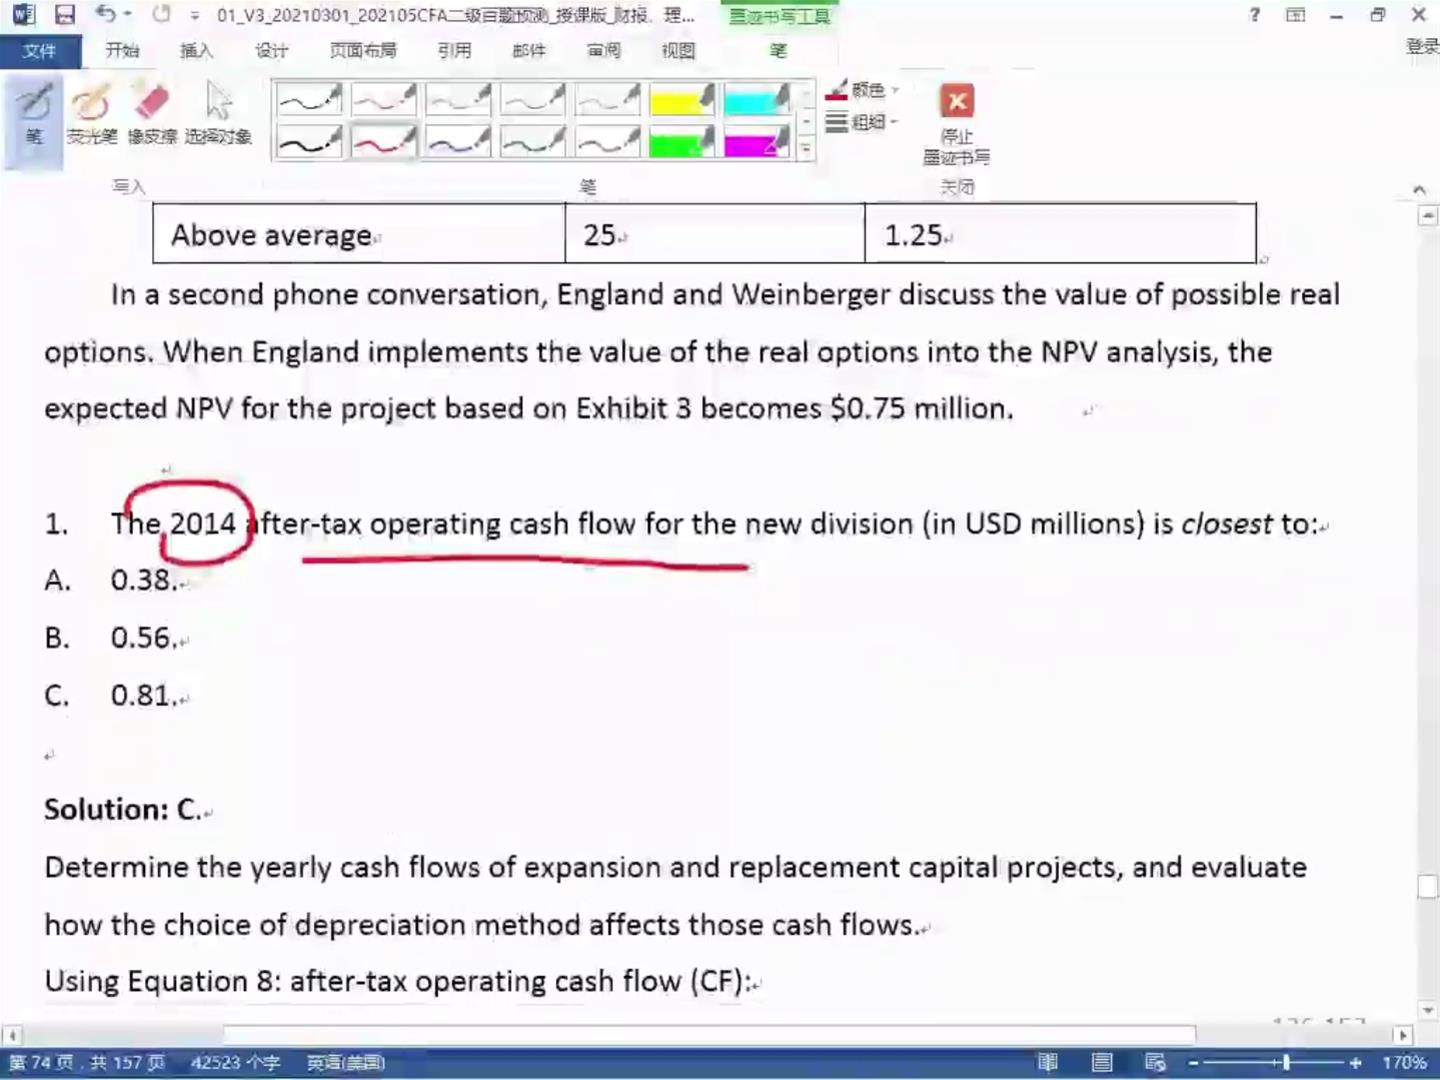1440x1080 pixels.
Task: Expand the pen styles gallery
Action: [x=806, y=150]
